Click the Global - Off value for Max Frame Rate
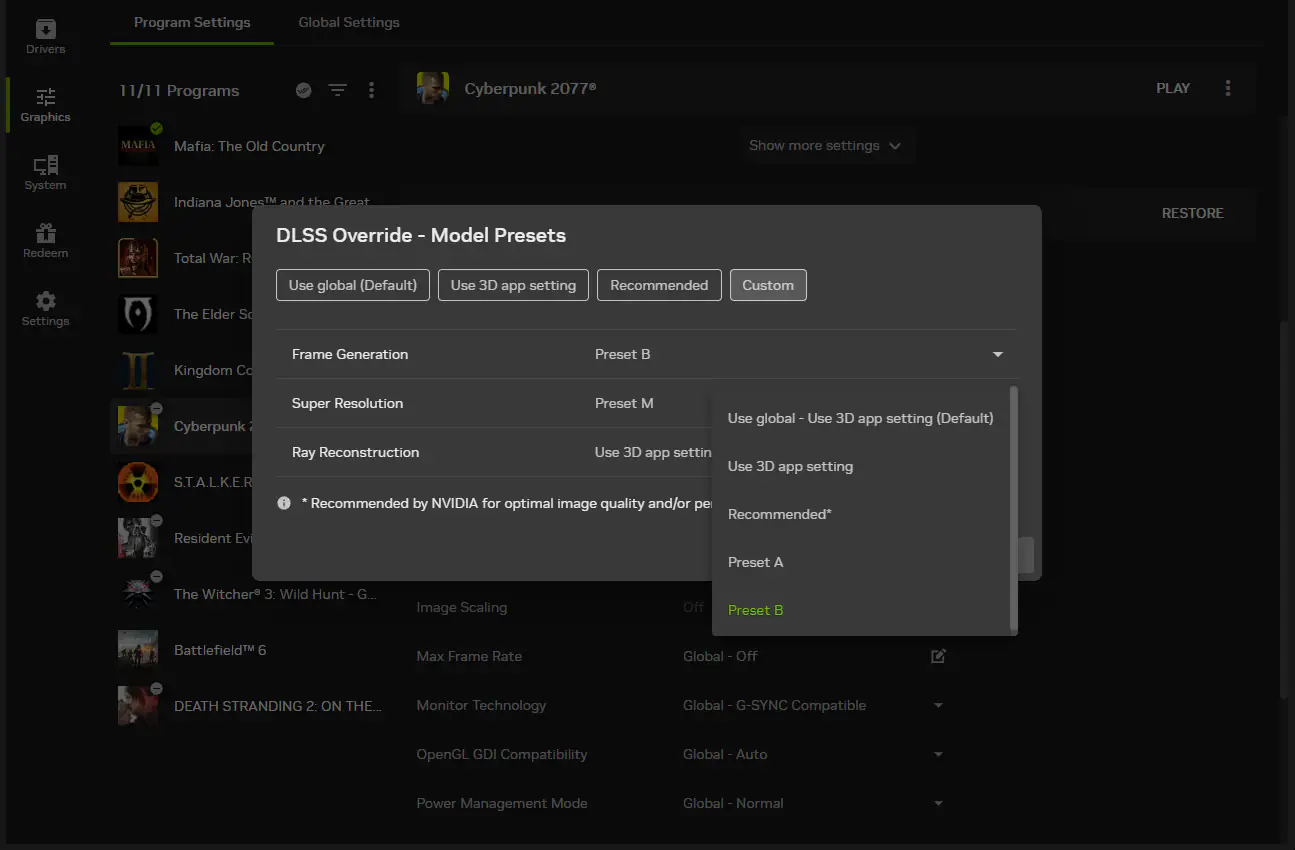Viewport: 1295px width, 850px height. 720,656
